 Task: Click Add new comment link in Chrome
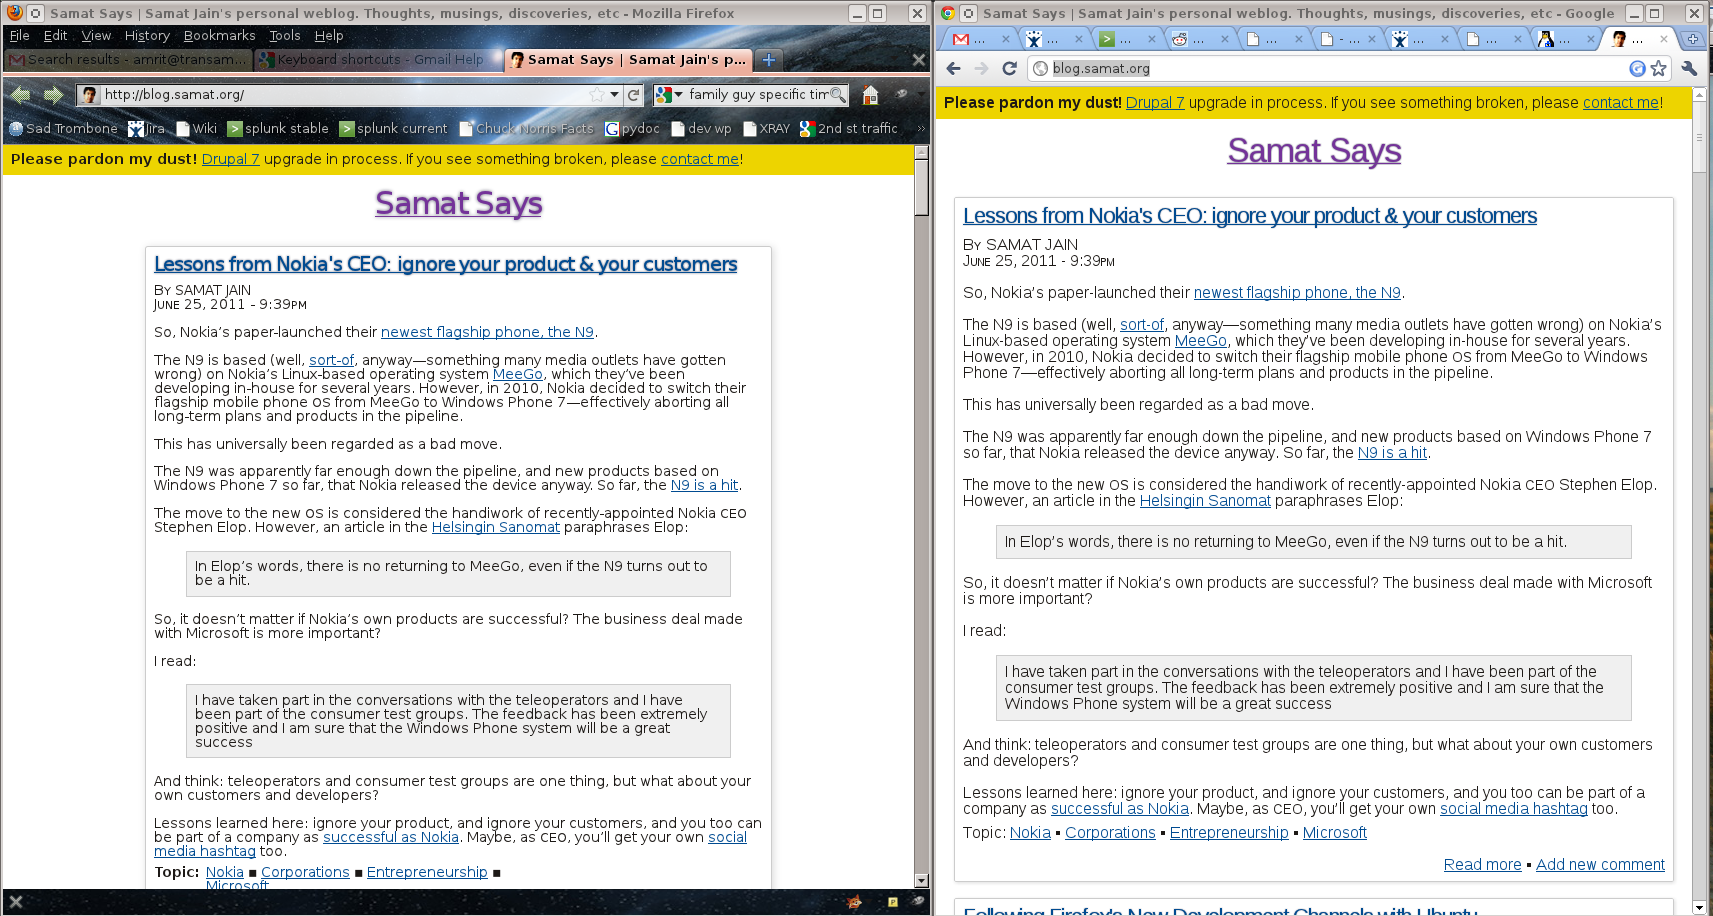click(1600, 865)
